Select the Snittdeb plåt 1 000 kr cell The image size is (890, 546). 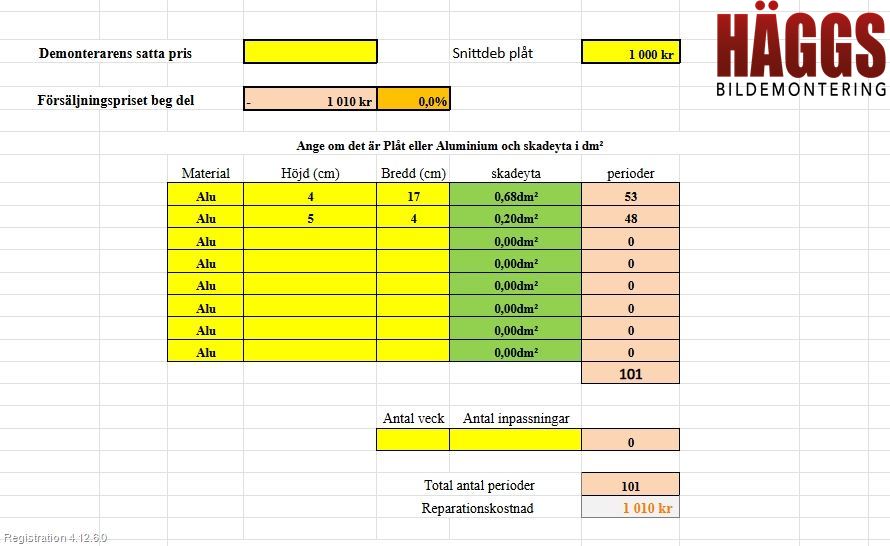coord(631,52)
